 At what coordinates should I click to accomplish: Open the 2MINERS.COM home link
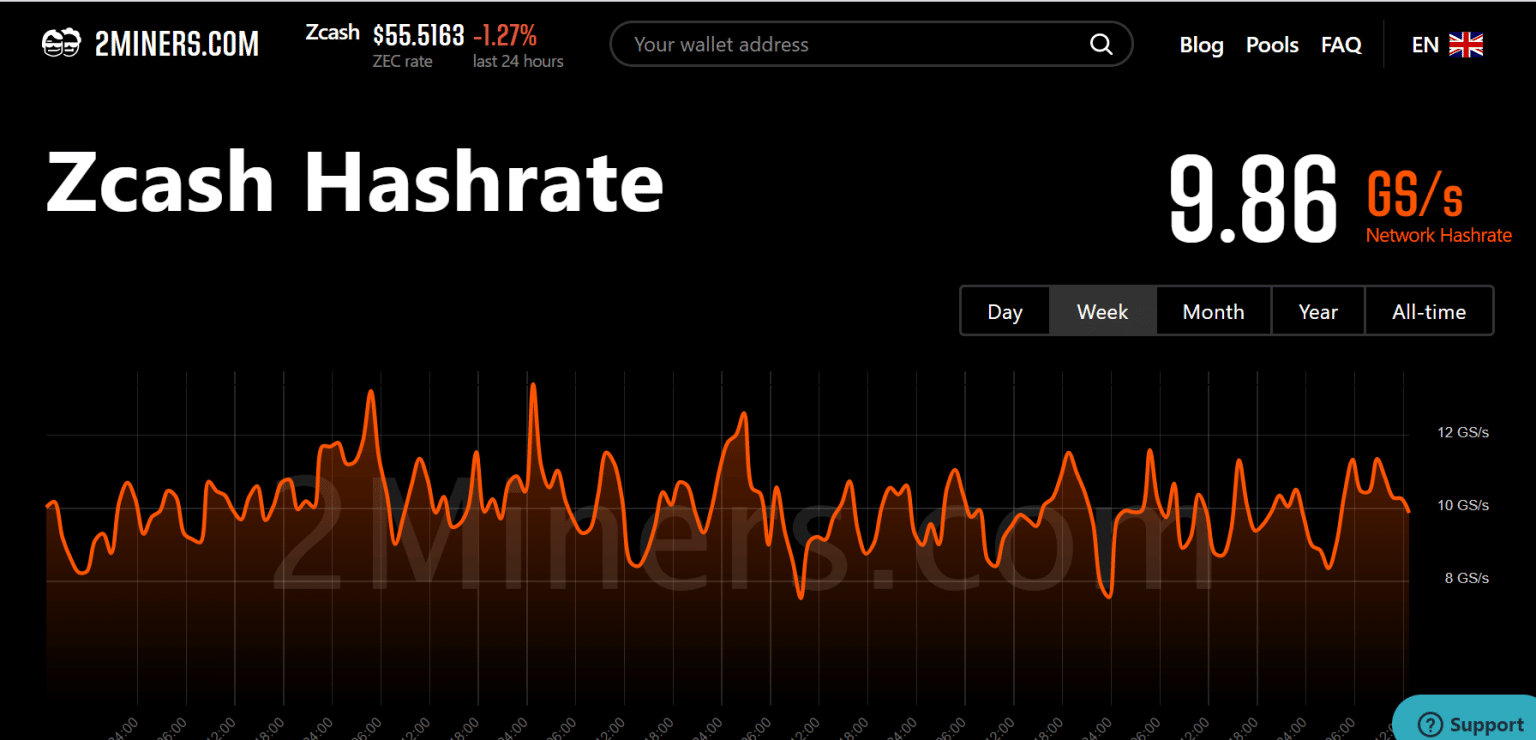pos(150,44)
